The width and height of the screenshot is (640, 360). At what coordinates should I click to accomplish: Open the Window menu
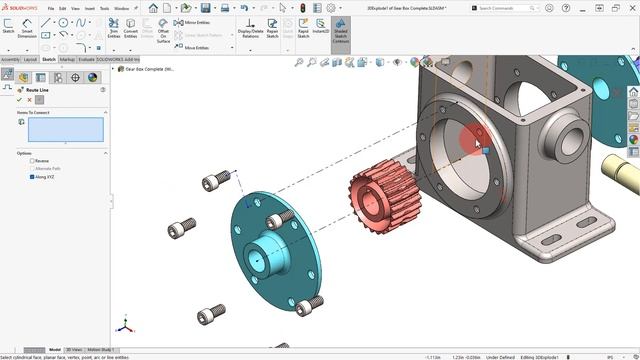121,9
